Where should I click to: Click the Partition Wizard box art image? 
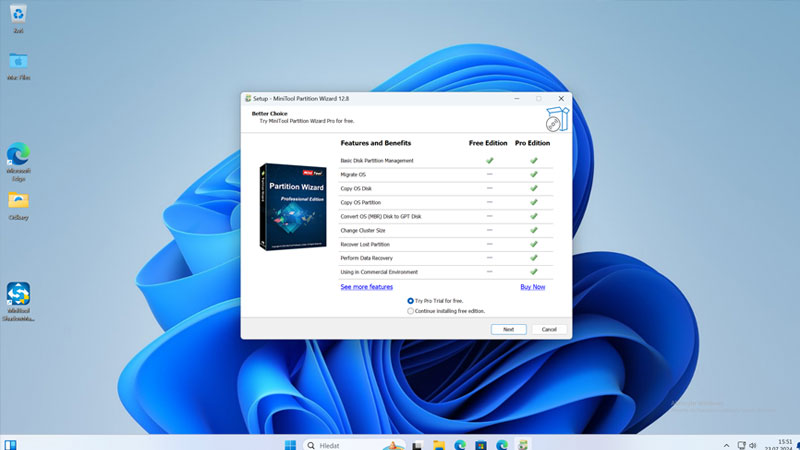point(292,207)
